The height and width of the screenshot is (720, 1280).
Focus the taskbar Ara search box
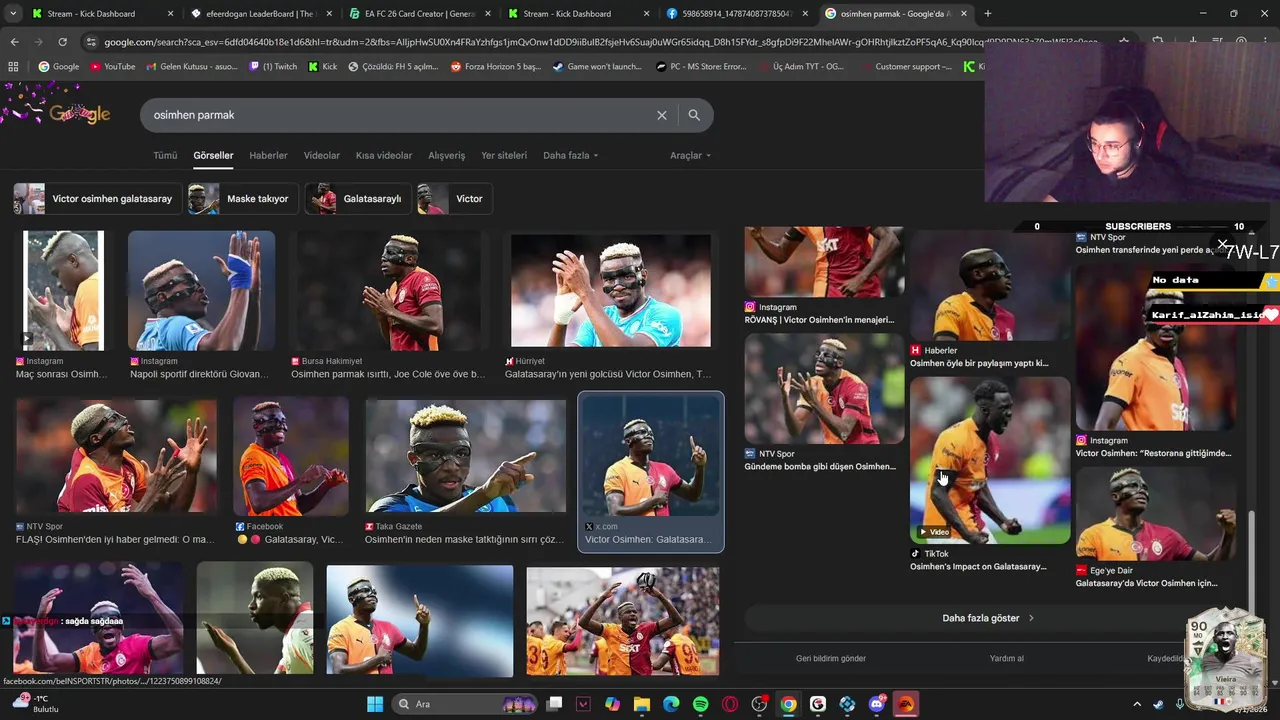pos(466,704)
